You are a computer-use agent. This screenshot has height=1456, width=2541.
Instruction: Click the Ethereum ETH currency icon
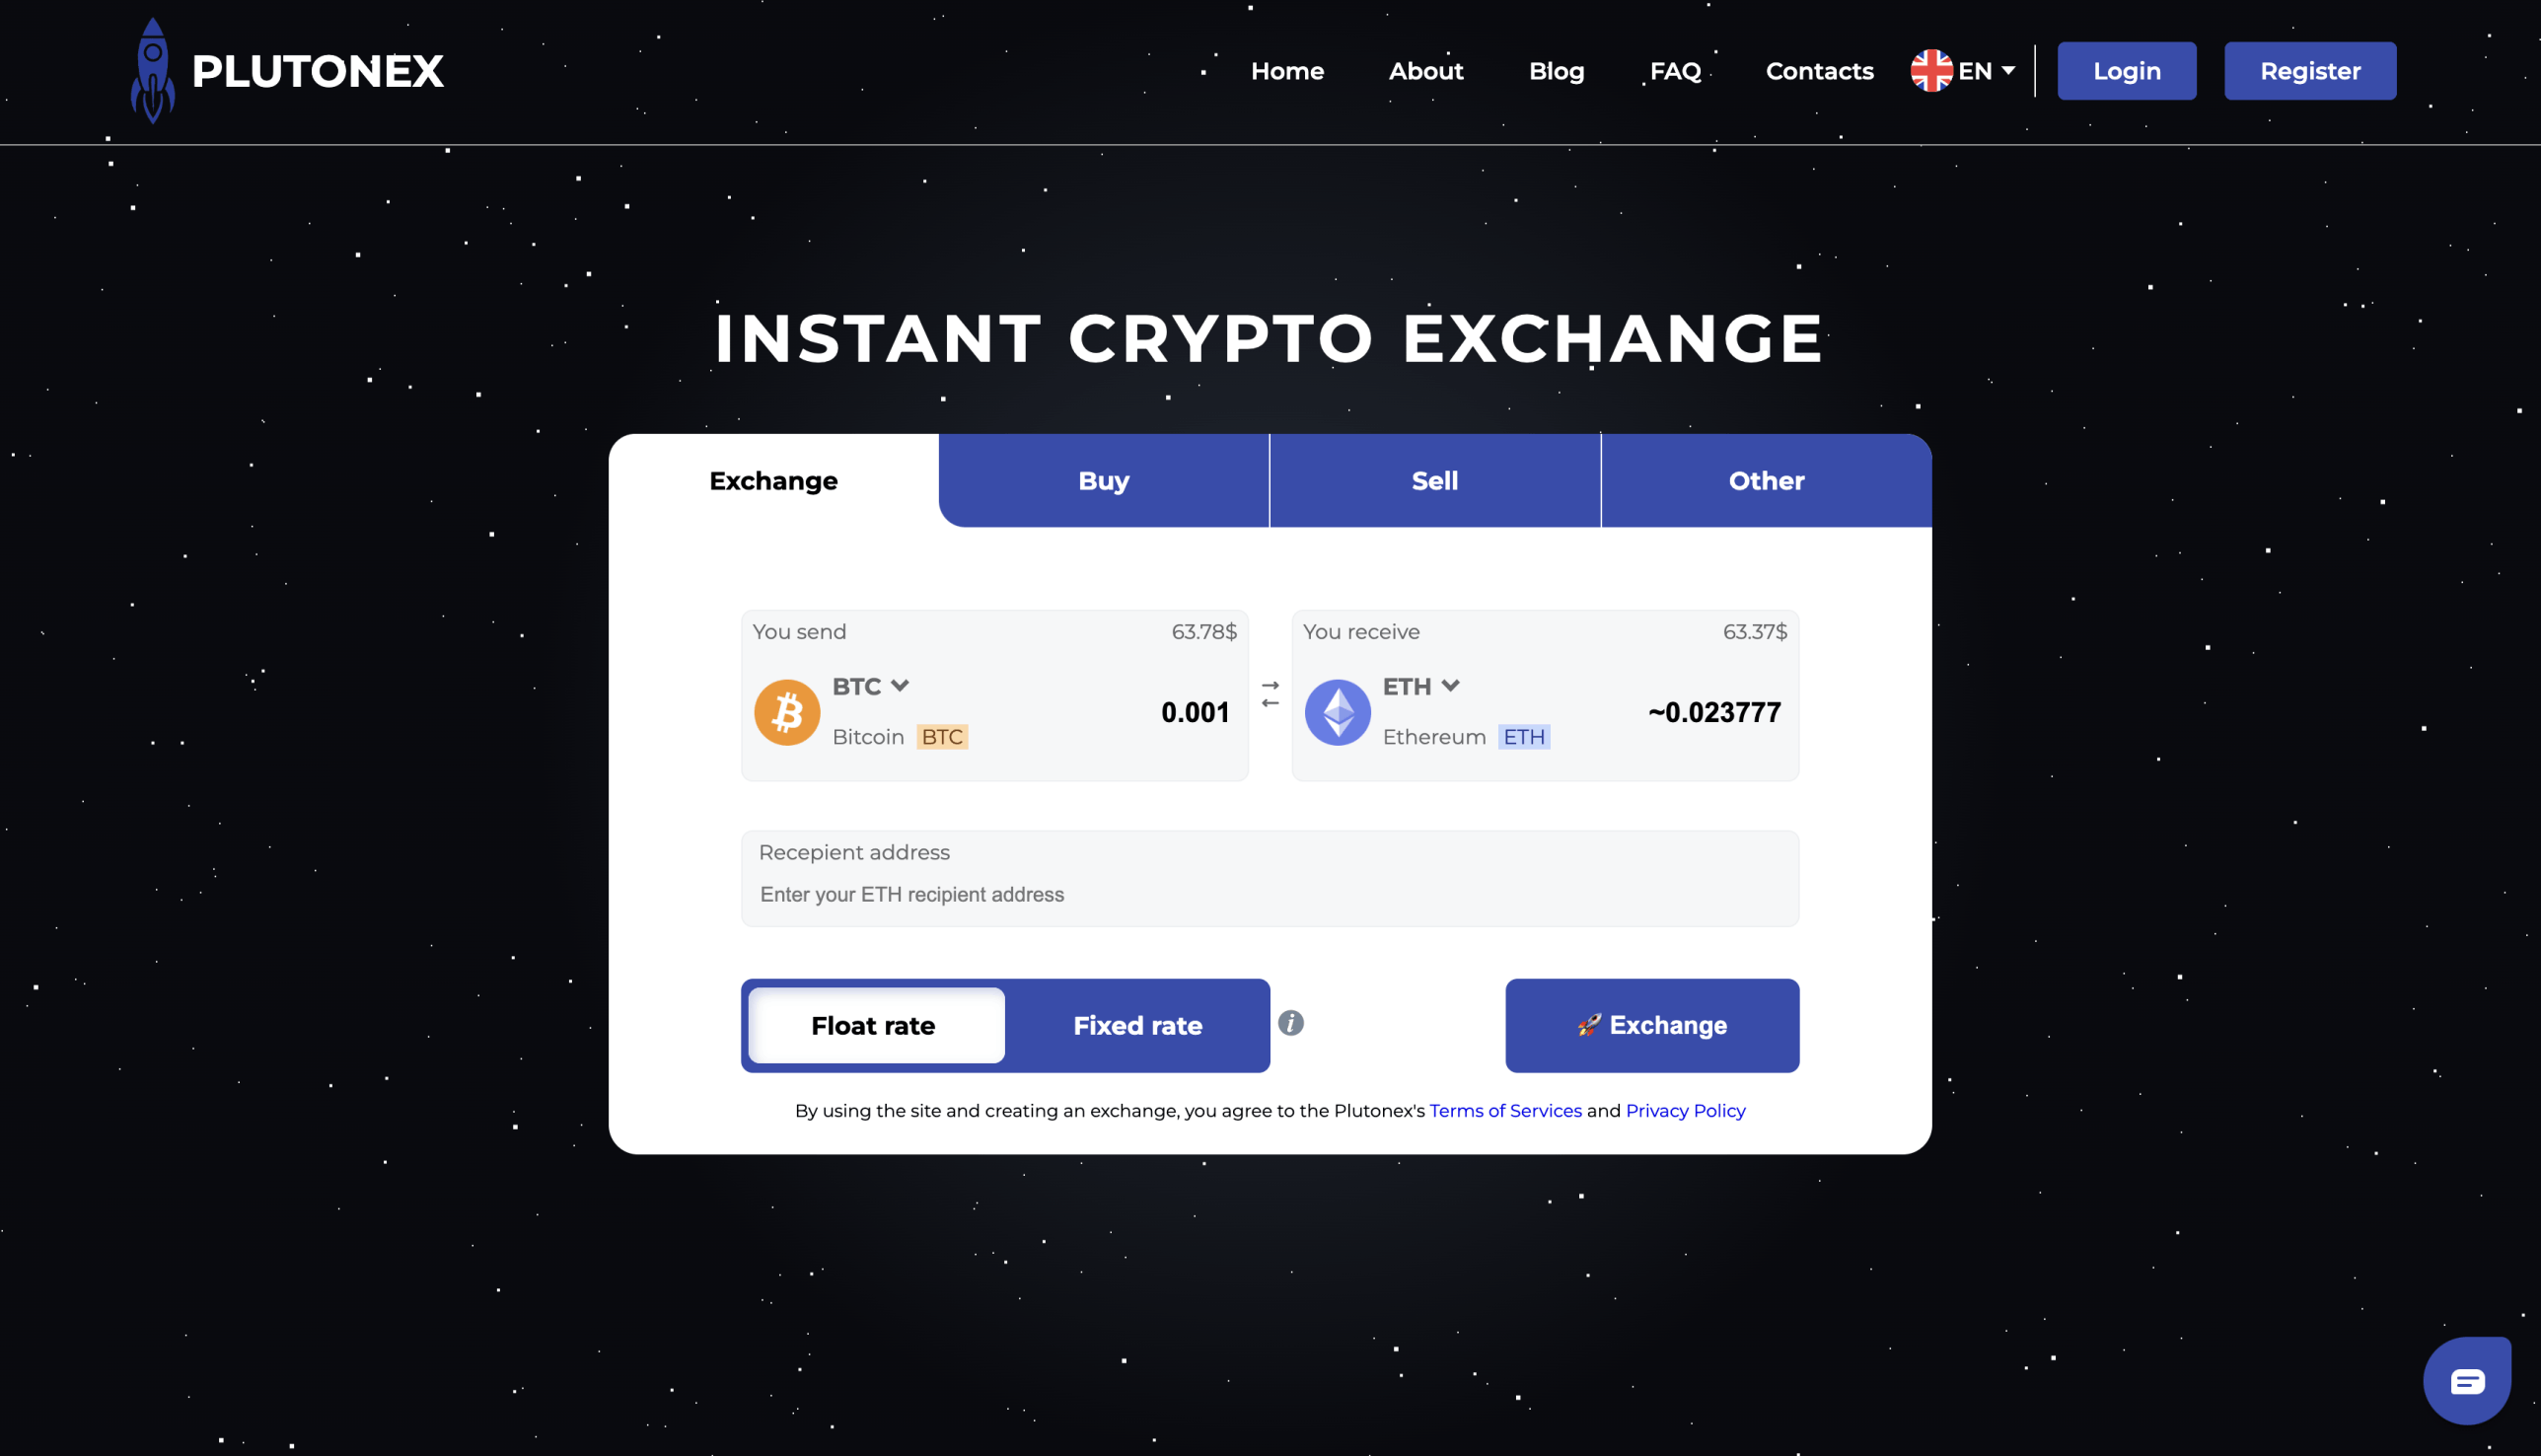tap(1339, 710)
